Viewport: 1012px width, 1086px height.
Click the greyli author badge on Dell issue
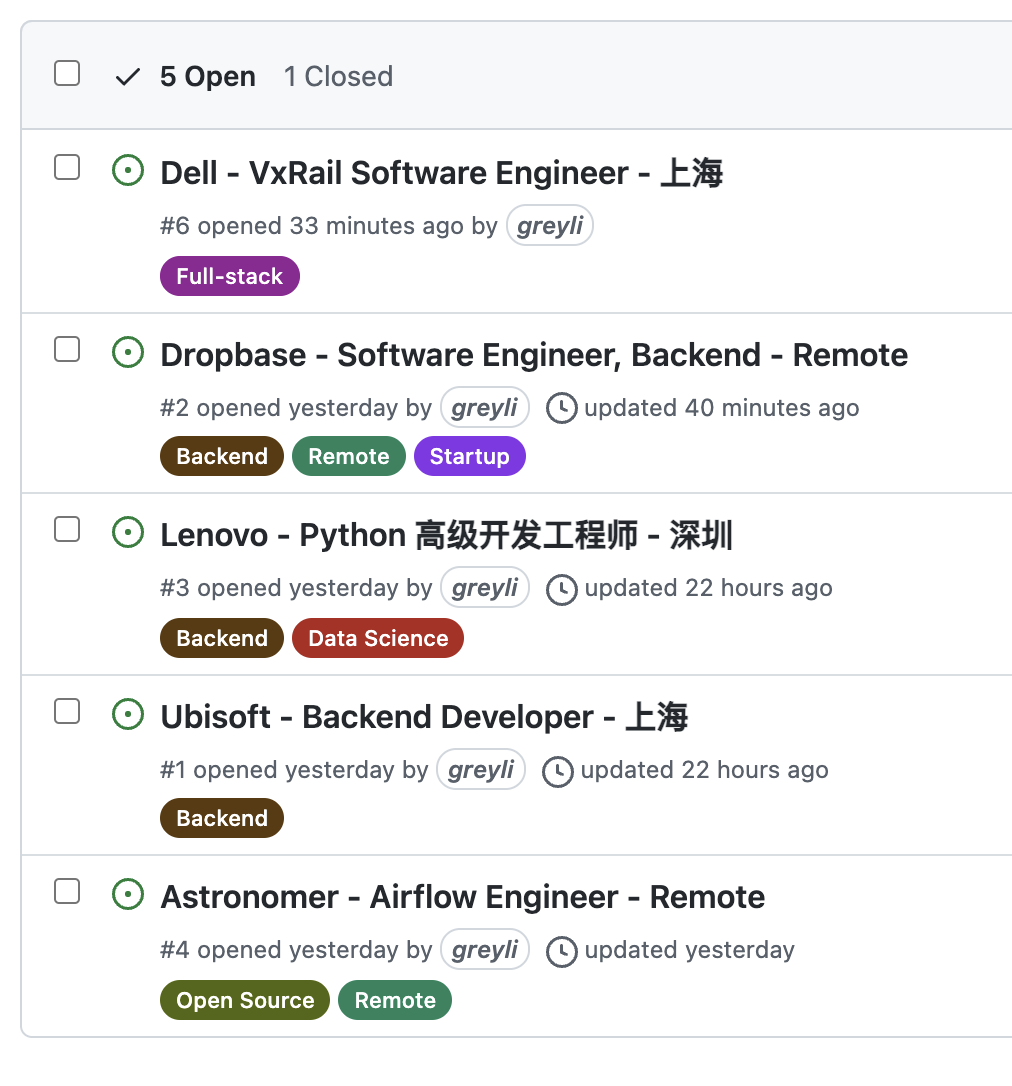pos(550,226)
